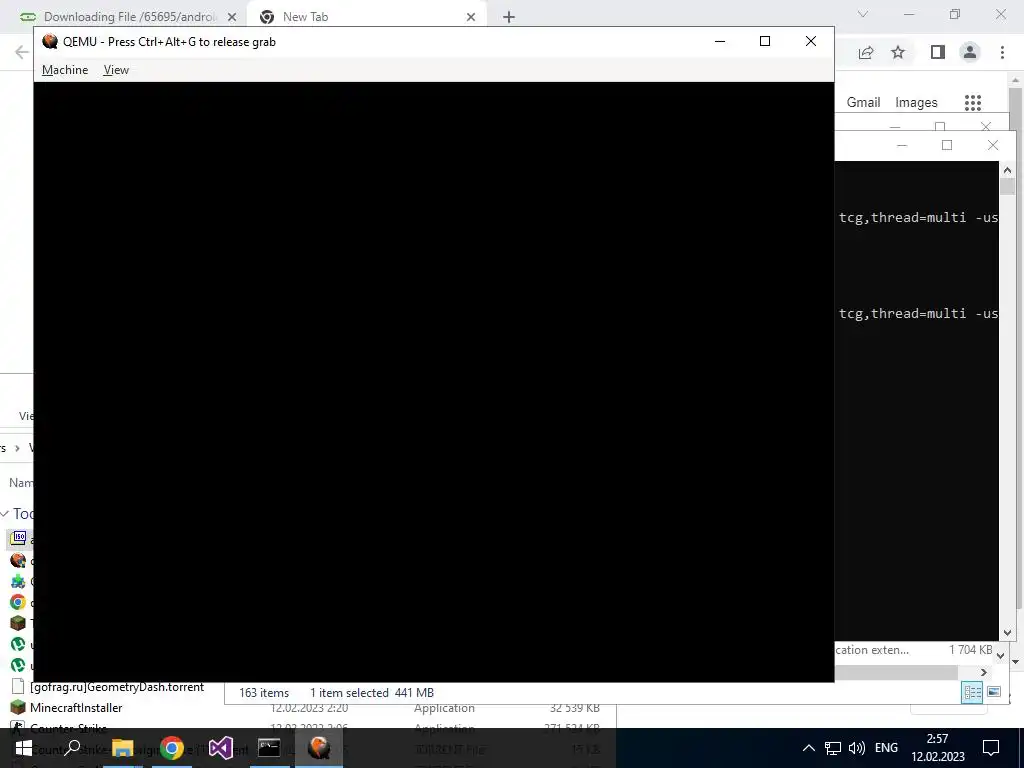Collapse the Today group chevron in Explorer
The image size is (1024, 768).
5,514
